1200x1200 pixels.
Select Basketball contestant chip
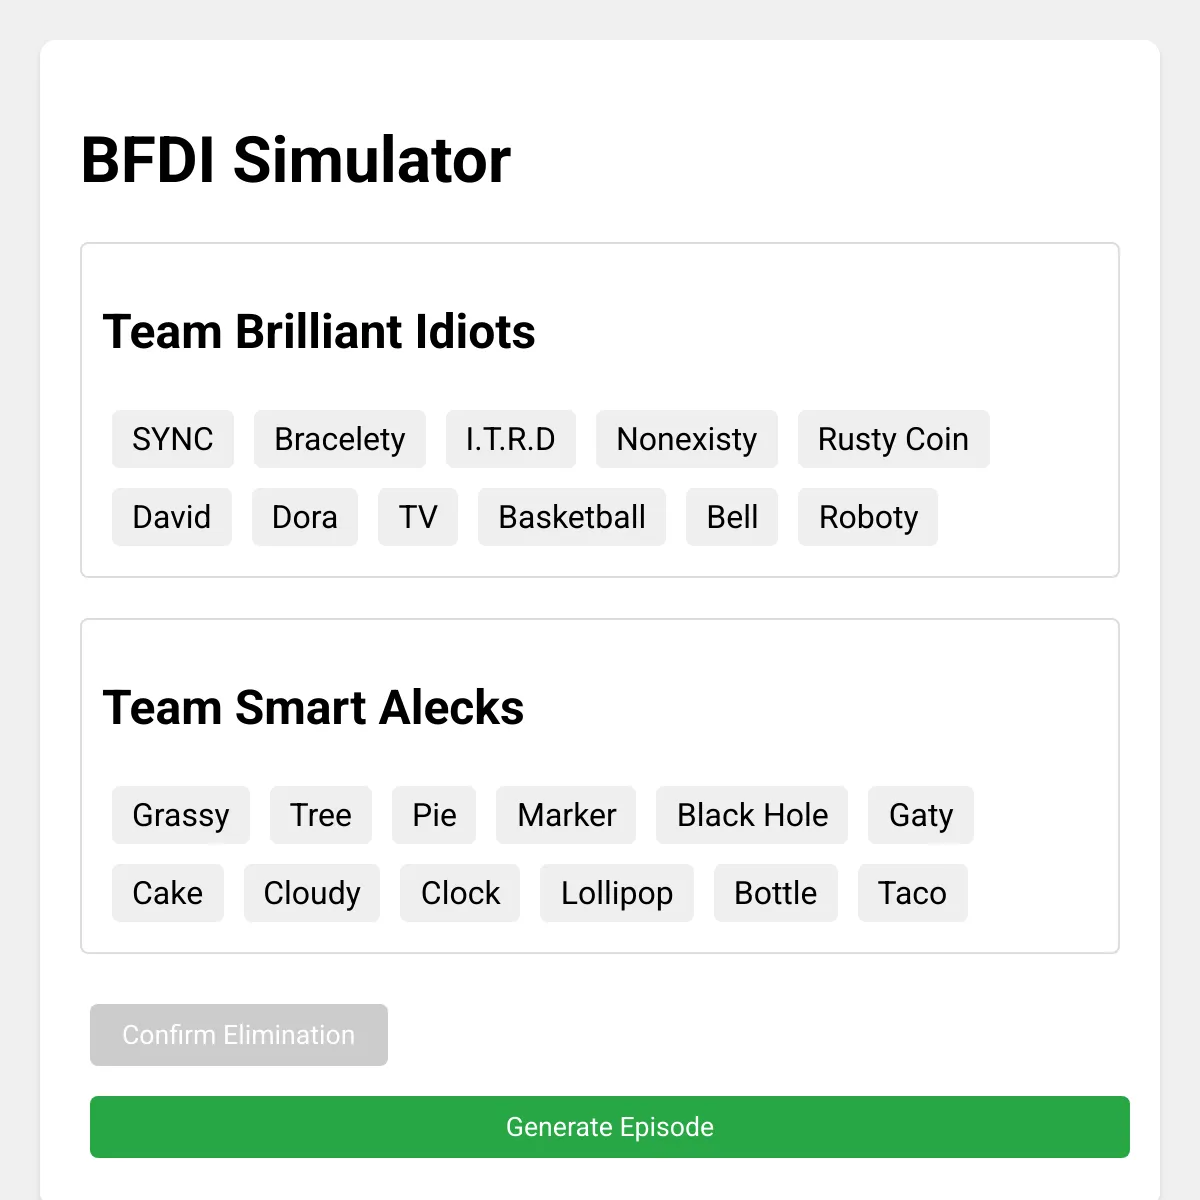(x=571, y=517)
